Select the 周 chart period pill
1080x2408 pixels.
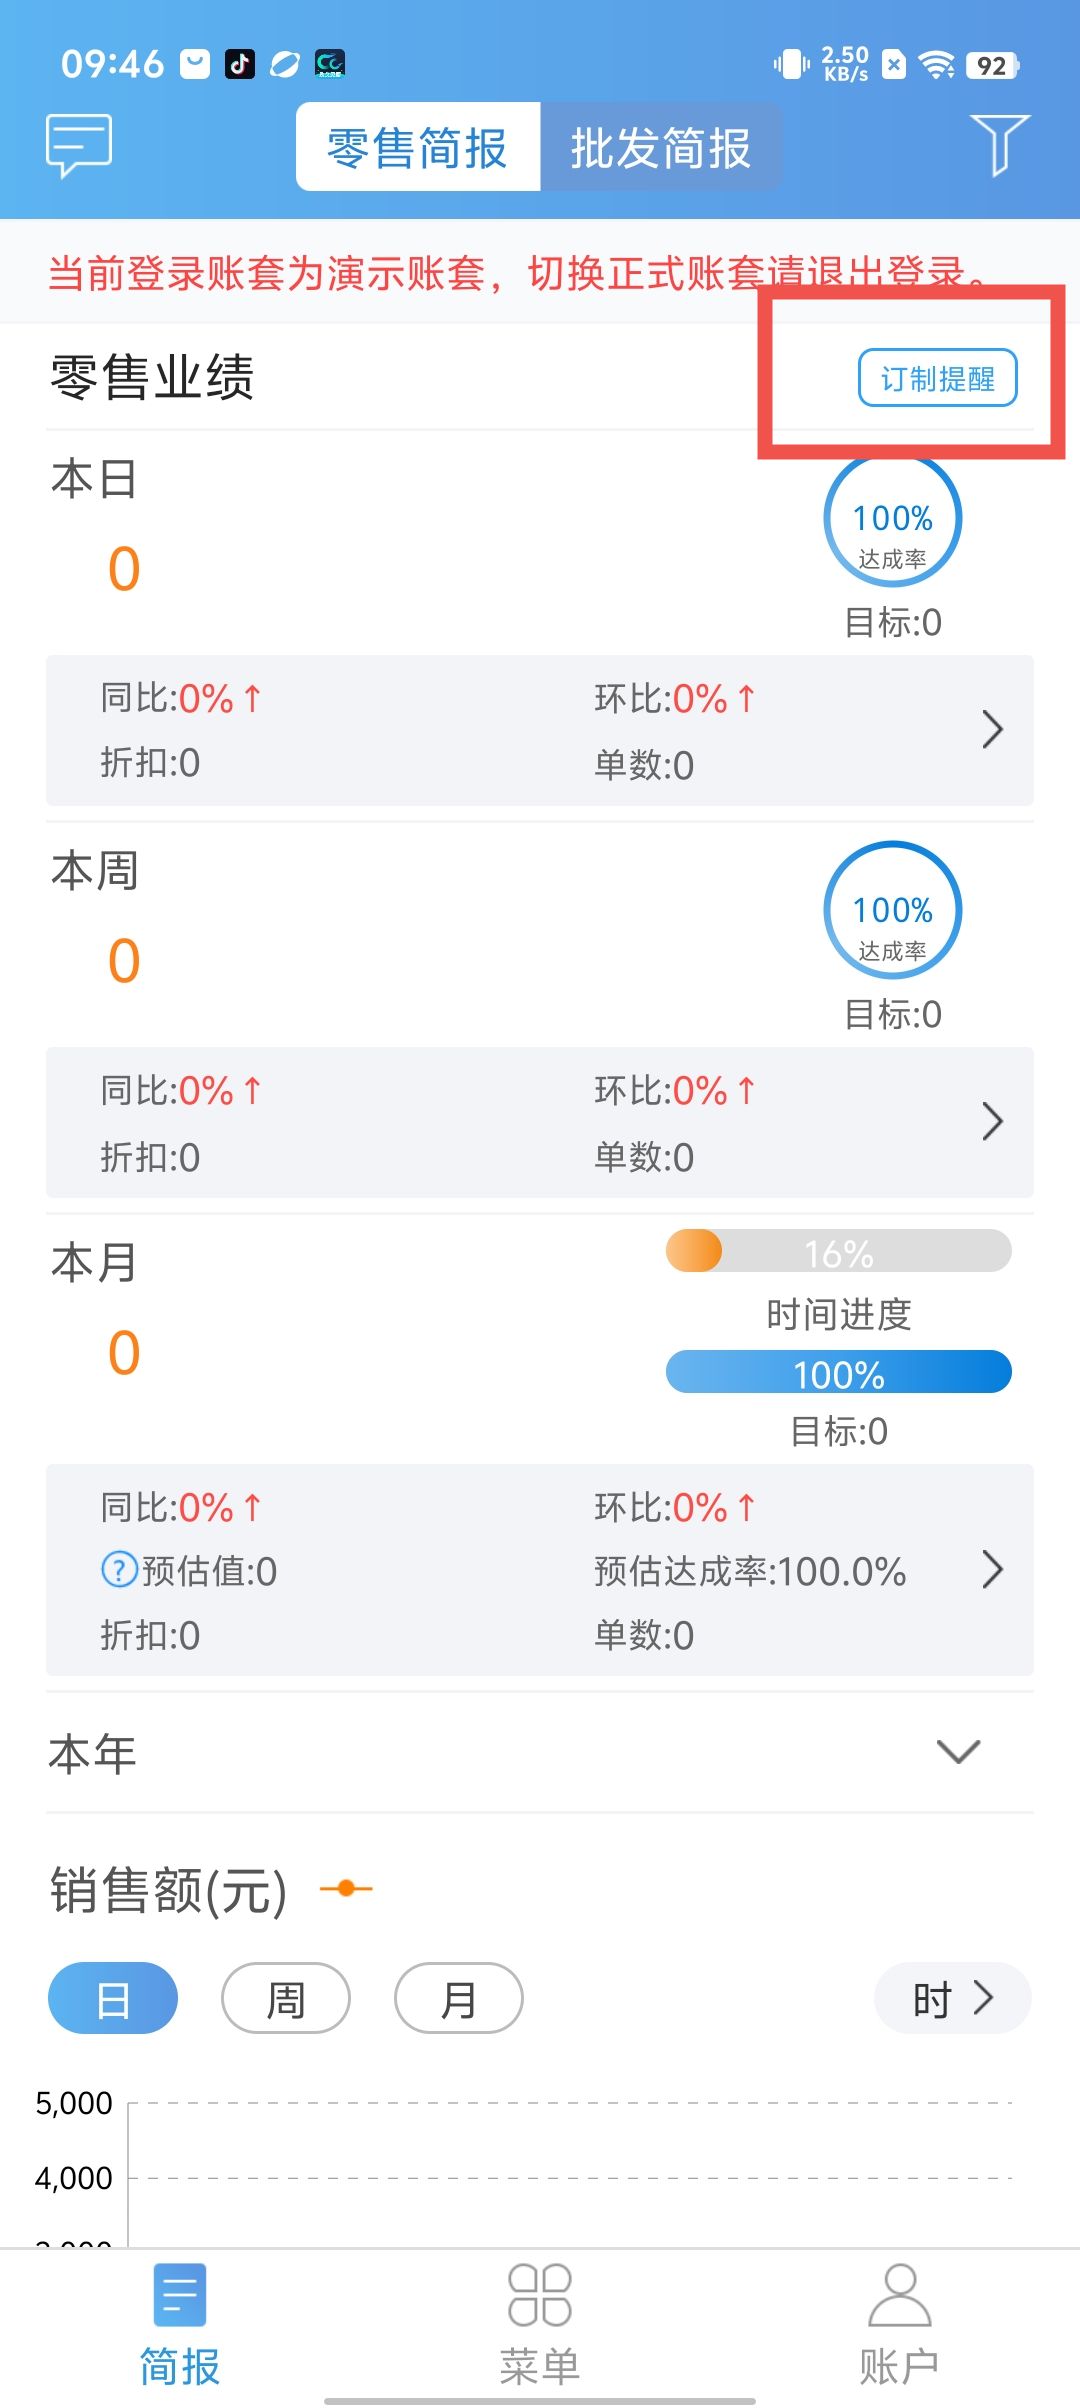[x=286, y=1998]
